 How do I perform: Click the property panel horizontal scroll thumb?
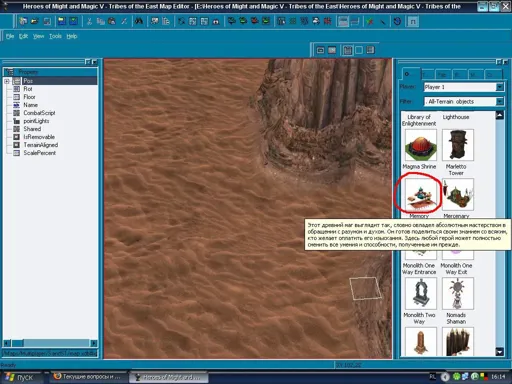[18, 343]
